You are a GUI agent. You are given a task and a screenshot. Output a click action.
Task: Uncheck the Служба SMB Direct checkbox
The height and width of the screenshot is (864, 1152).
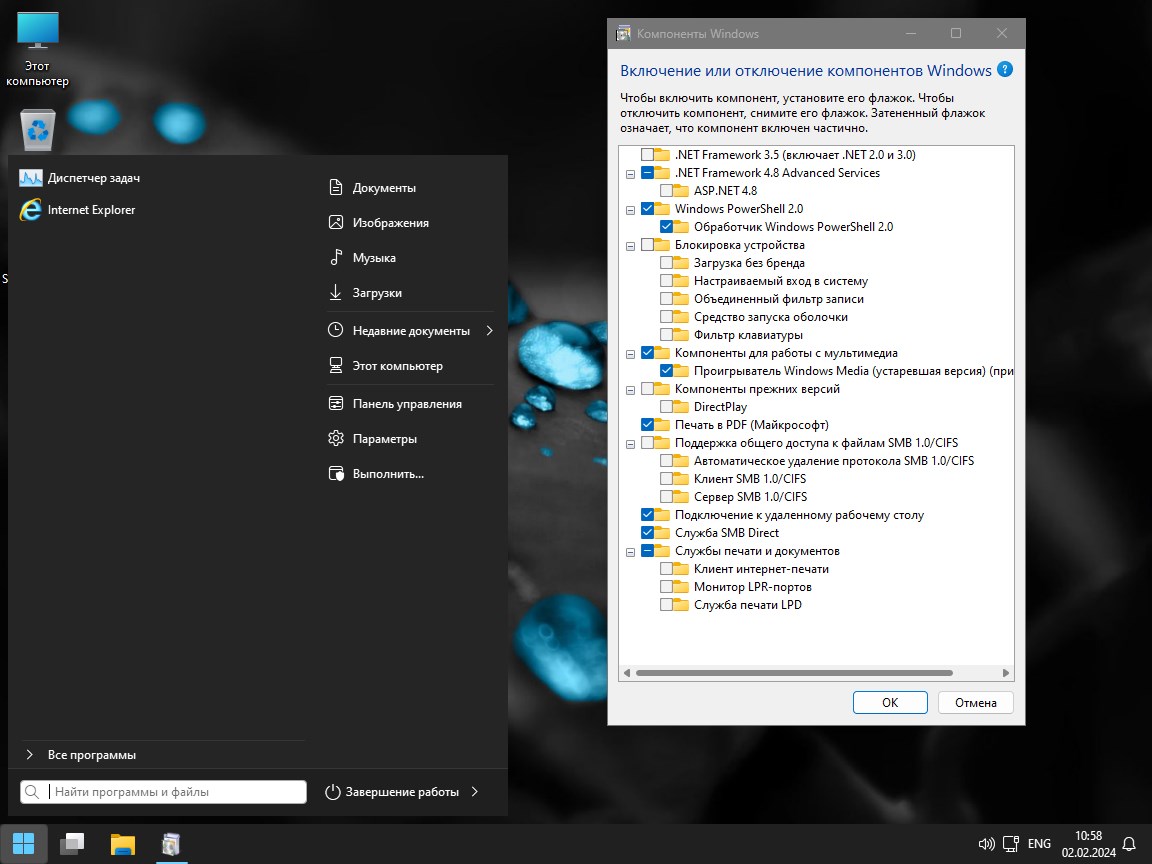(647, 533)
